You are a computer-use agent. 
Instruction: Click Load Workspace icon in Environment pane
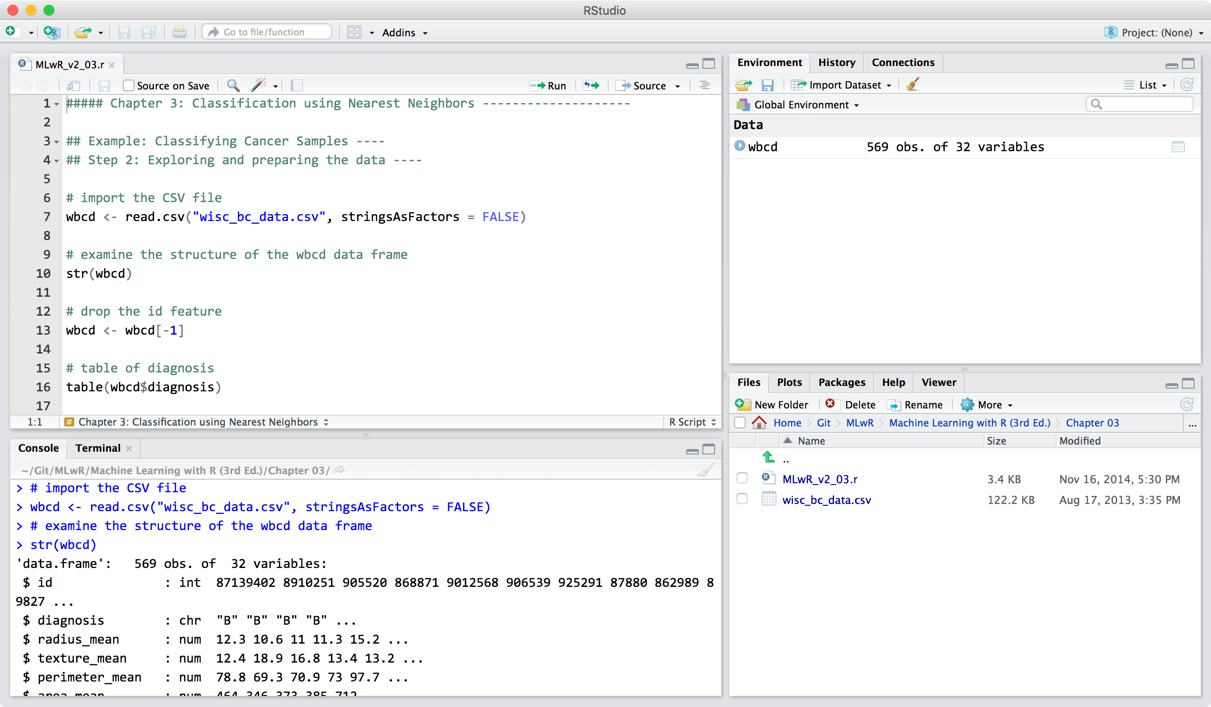pyautogui.click(x=744, y=85)
